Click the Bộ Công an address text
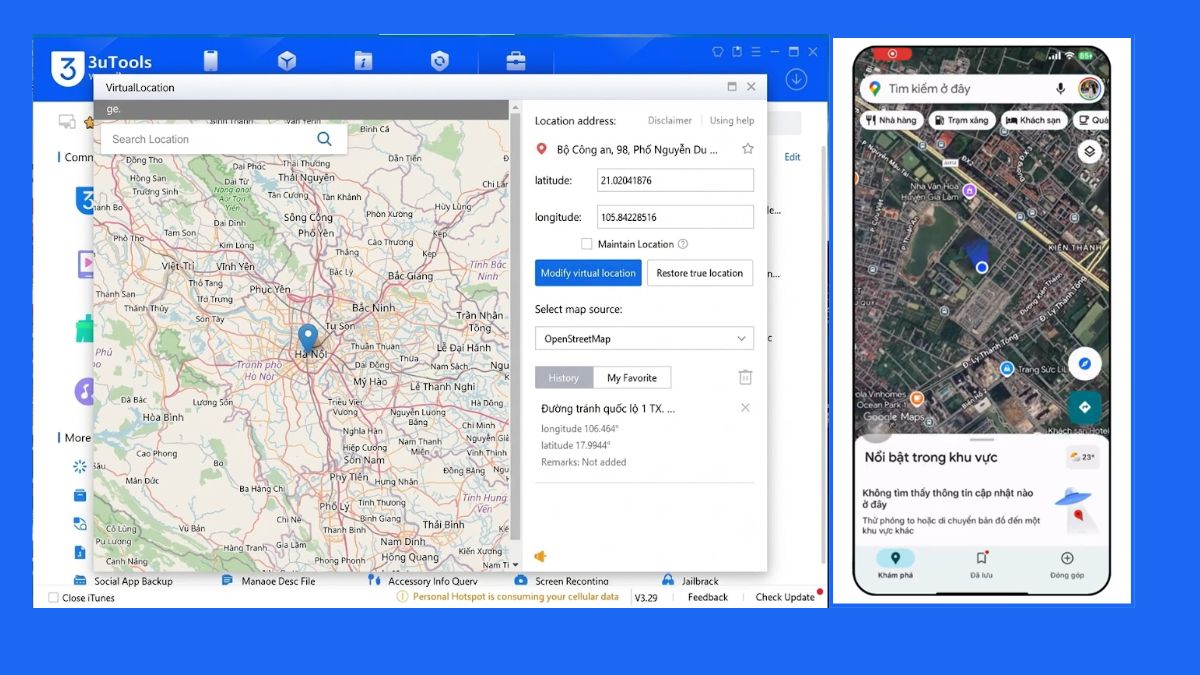This screenshot has height=675, width=1200. 637,150
